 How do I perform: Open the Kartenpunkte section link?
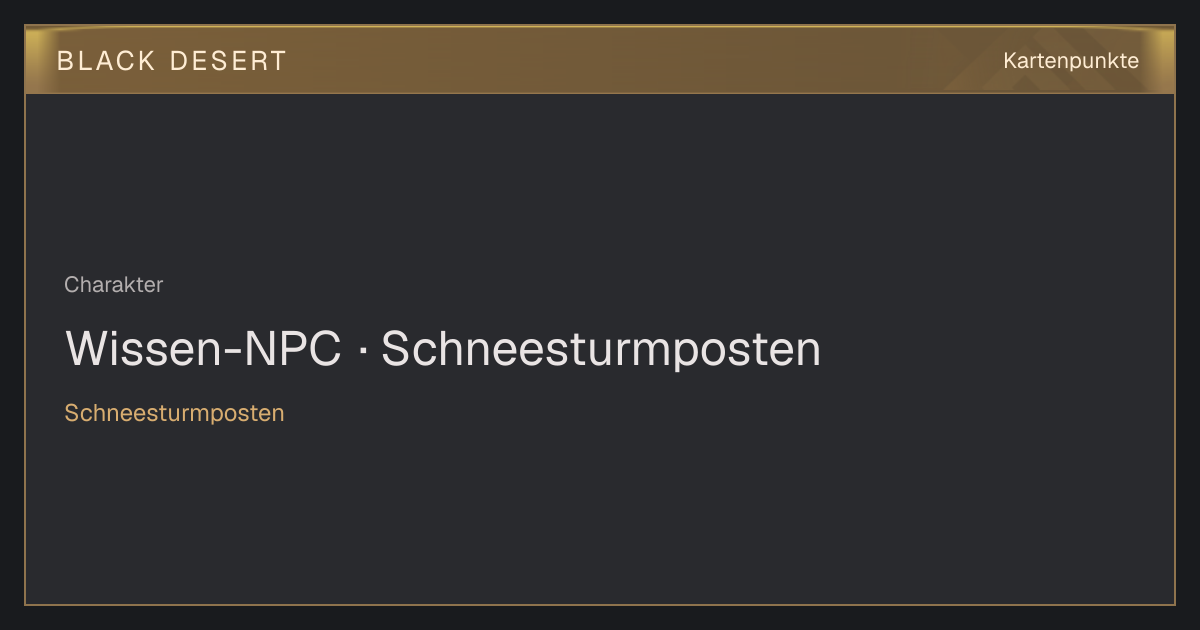[1071, 61]
